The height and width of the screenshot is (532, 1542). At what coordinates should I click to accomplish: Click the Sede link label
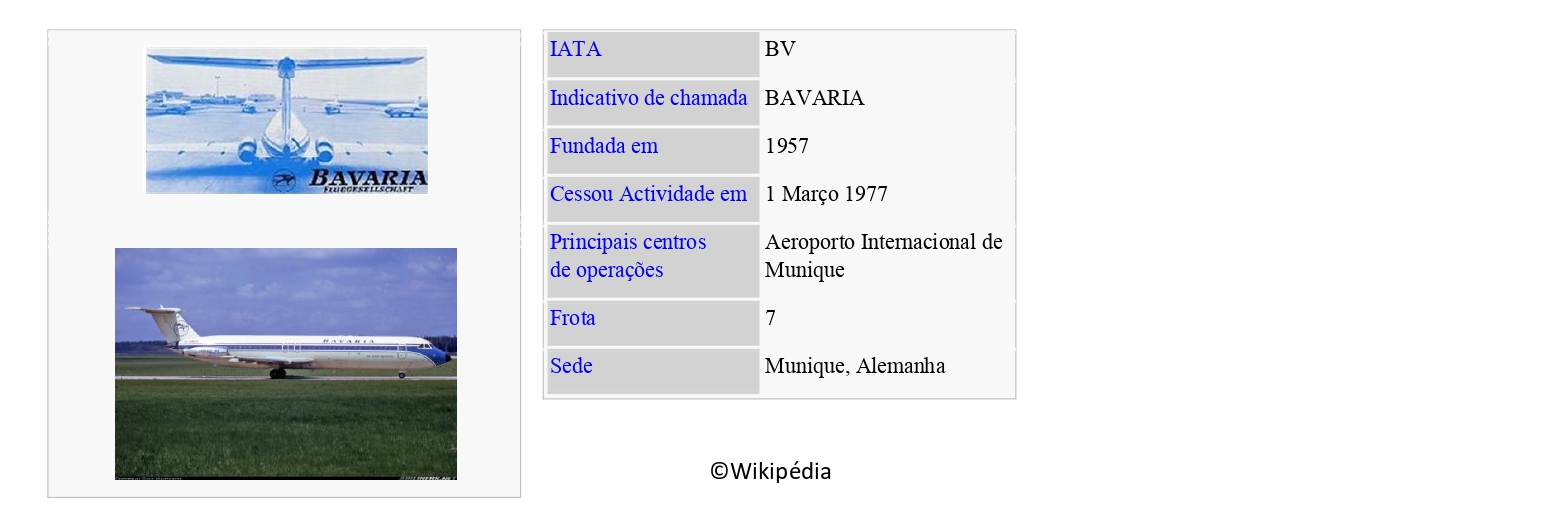571,366
